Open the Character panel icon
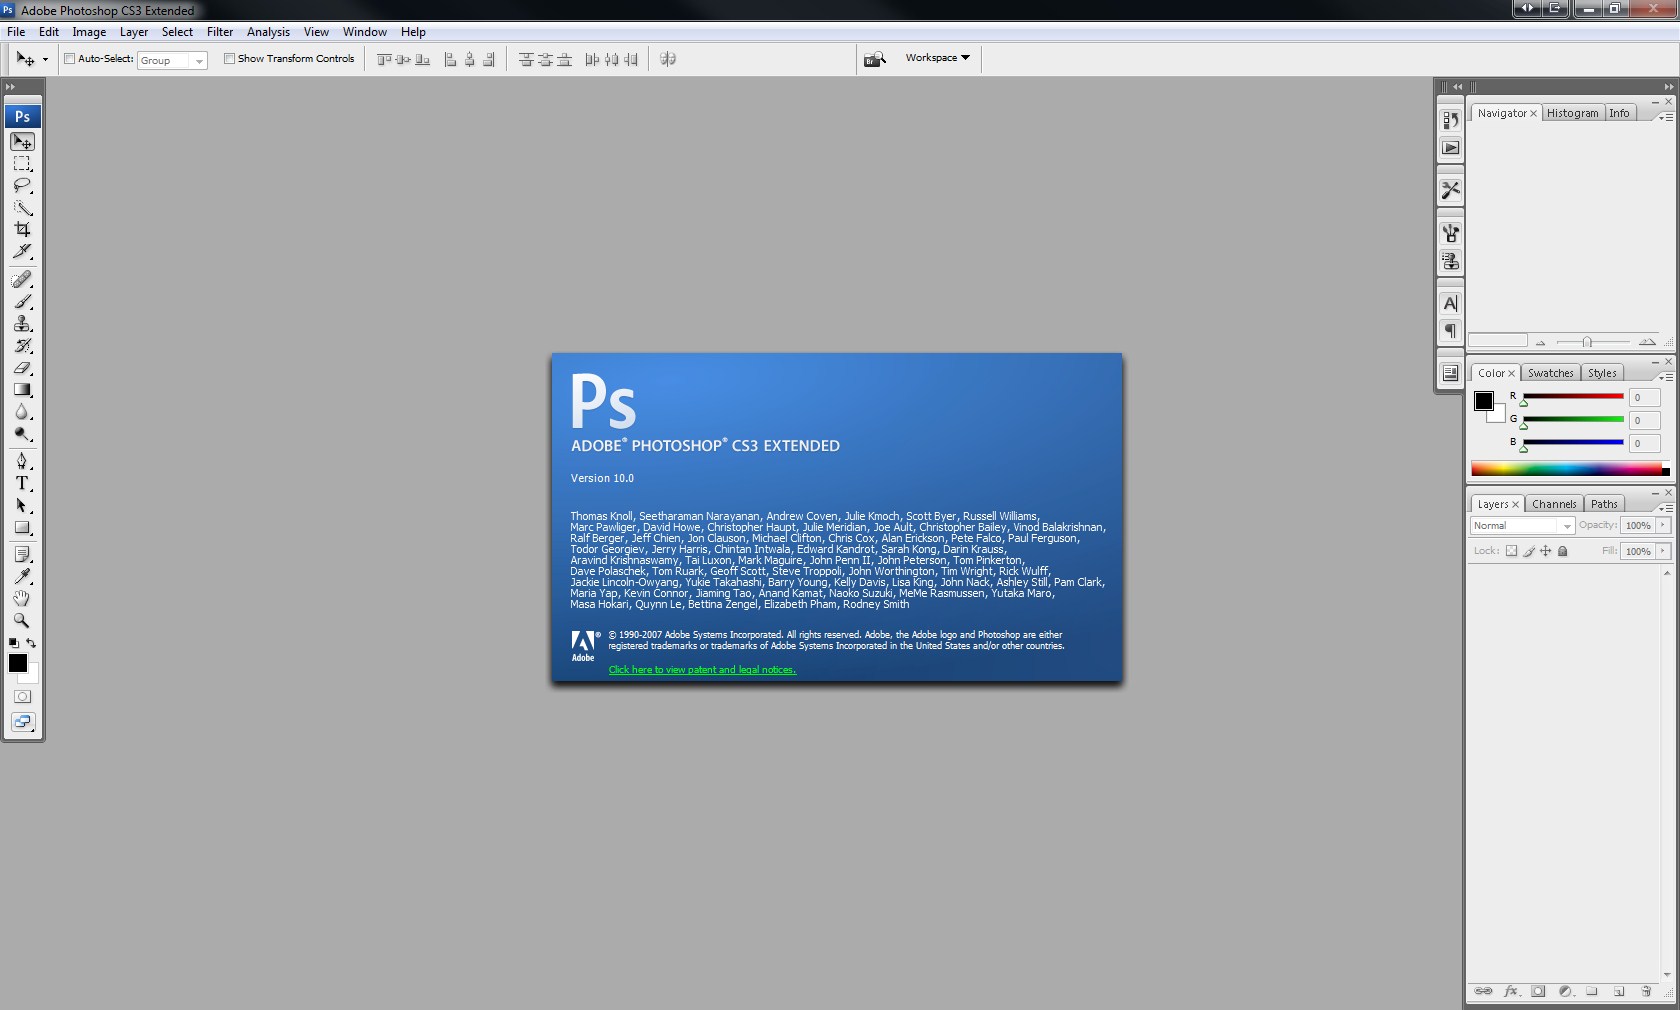The width and height of the screenshot is (1680, 1010). [x=1450, y=303]
